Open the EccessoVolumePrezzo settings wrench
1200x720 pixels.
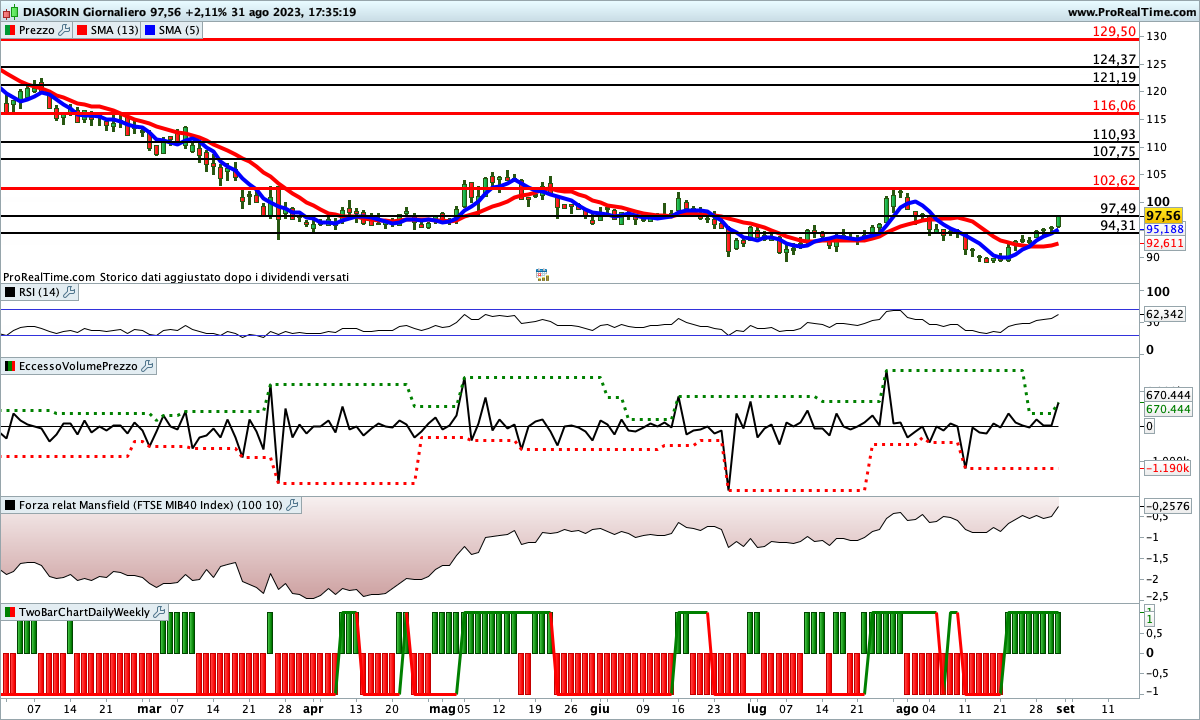(148, 367)
